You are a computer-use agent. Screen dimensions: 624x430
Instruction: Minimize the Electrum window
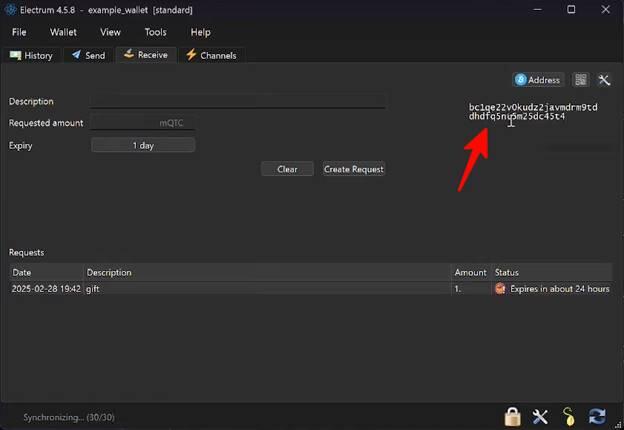[538, 10]
